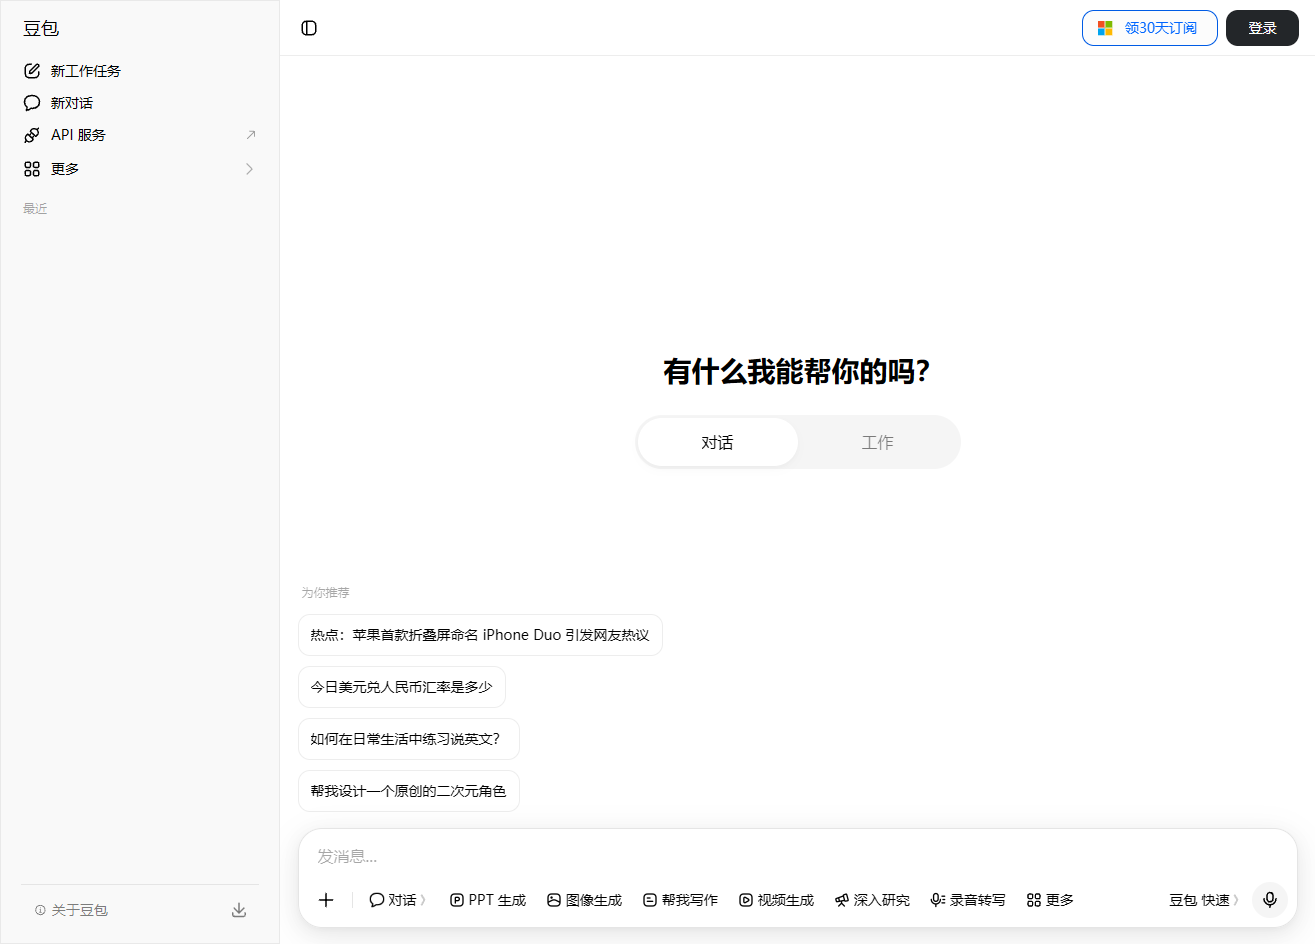Open API 服务 from the sidebar
1315x944 pixels.
pos(140,135)
